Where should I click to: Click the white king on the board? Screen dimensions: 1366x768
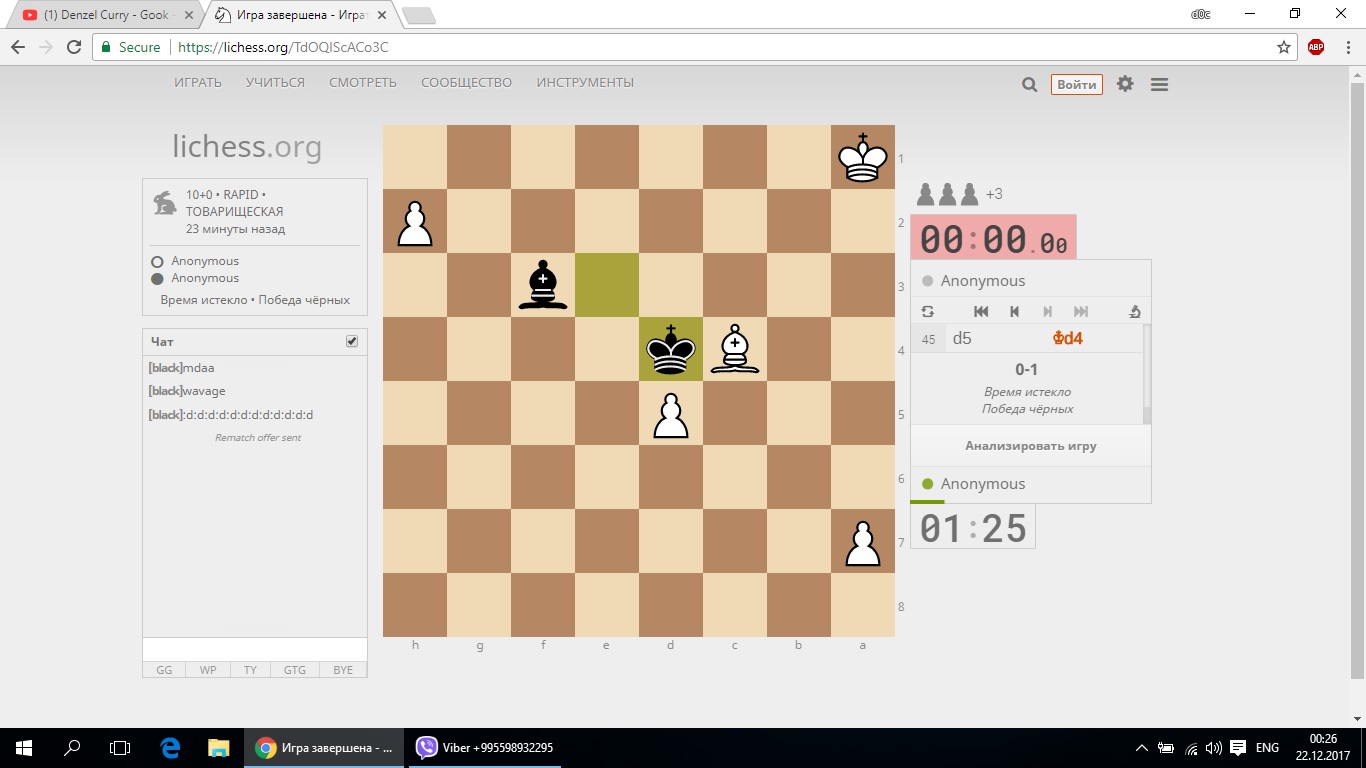[862, 157]
